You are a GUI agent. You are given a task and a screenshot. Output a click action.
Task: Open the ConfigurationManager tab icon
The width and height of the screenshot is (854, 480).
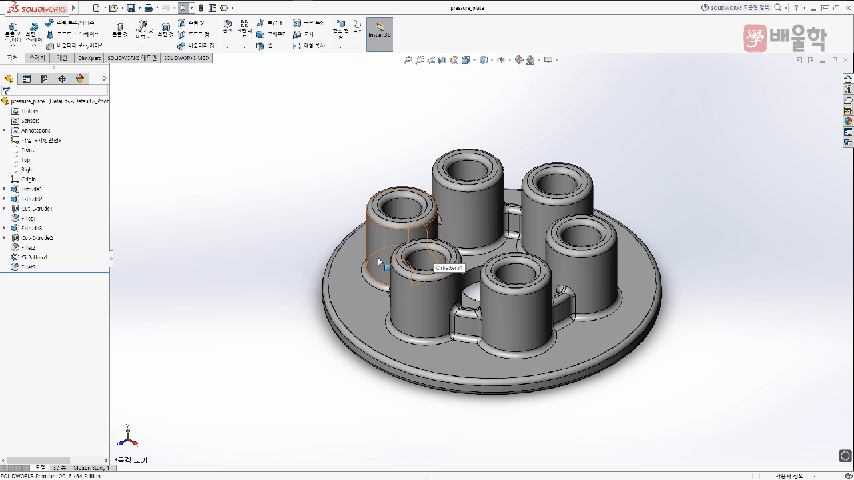point(44,79)
